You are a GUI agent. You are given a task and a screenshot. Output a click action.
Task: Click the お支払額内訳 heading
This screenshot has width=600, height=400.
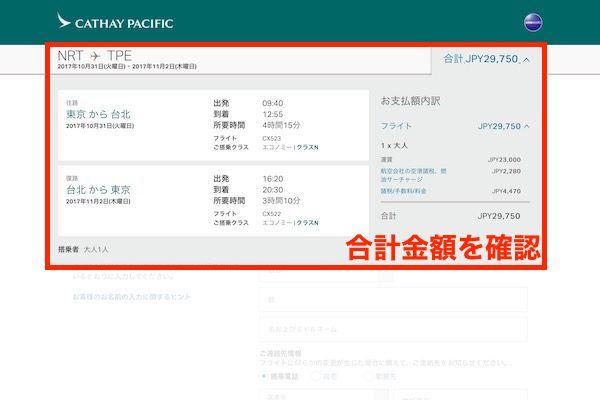410,101
